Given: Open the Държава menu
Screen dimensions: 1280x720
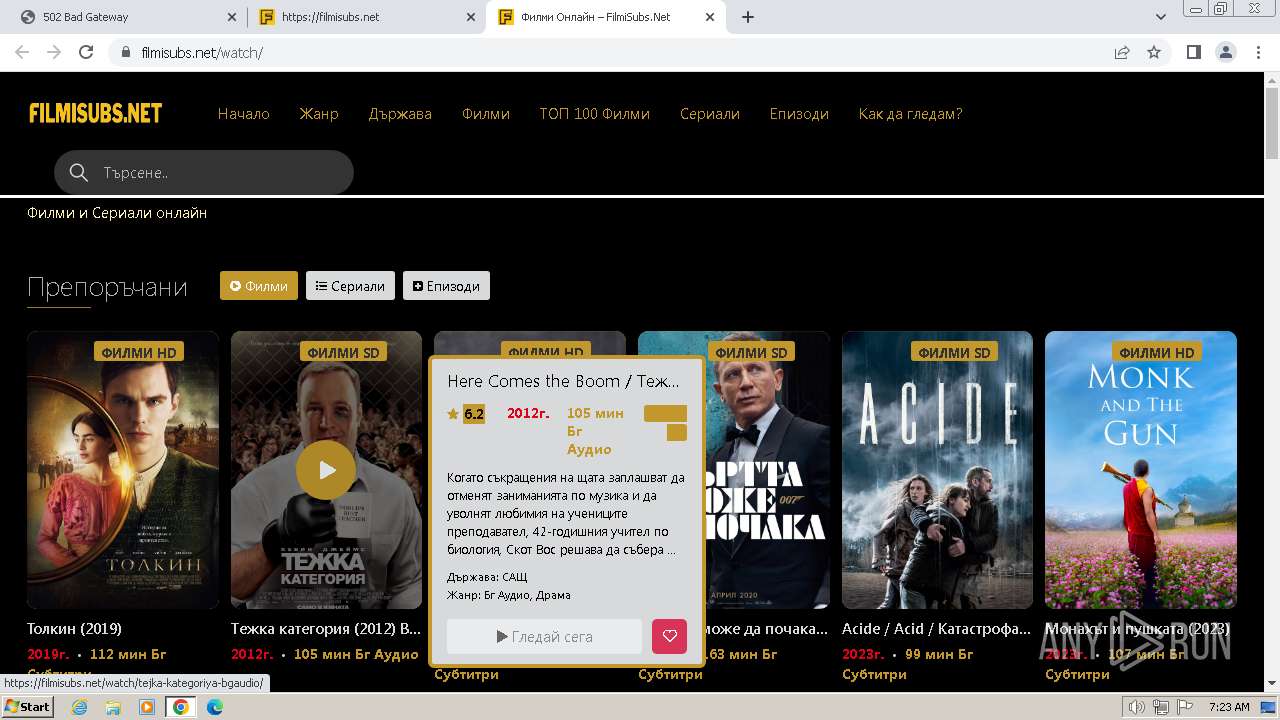Looking at the screenshot, I should (x=400, y=114).
